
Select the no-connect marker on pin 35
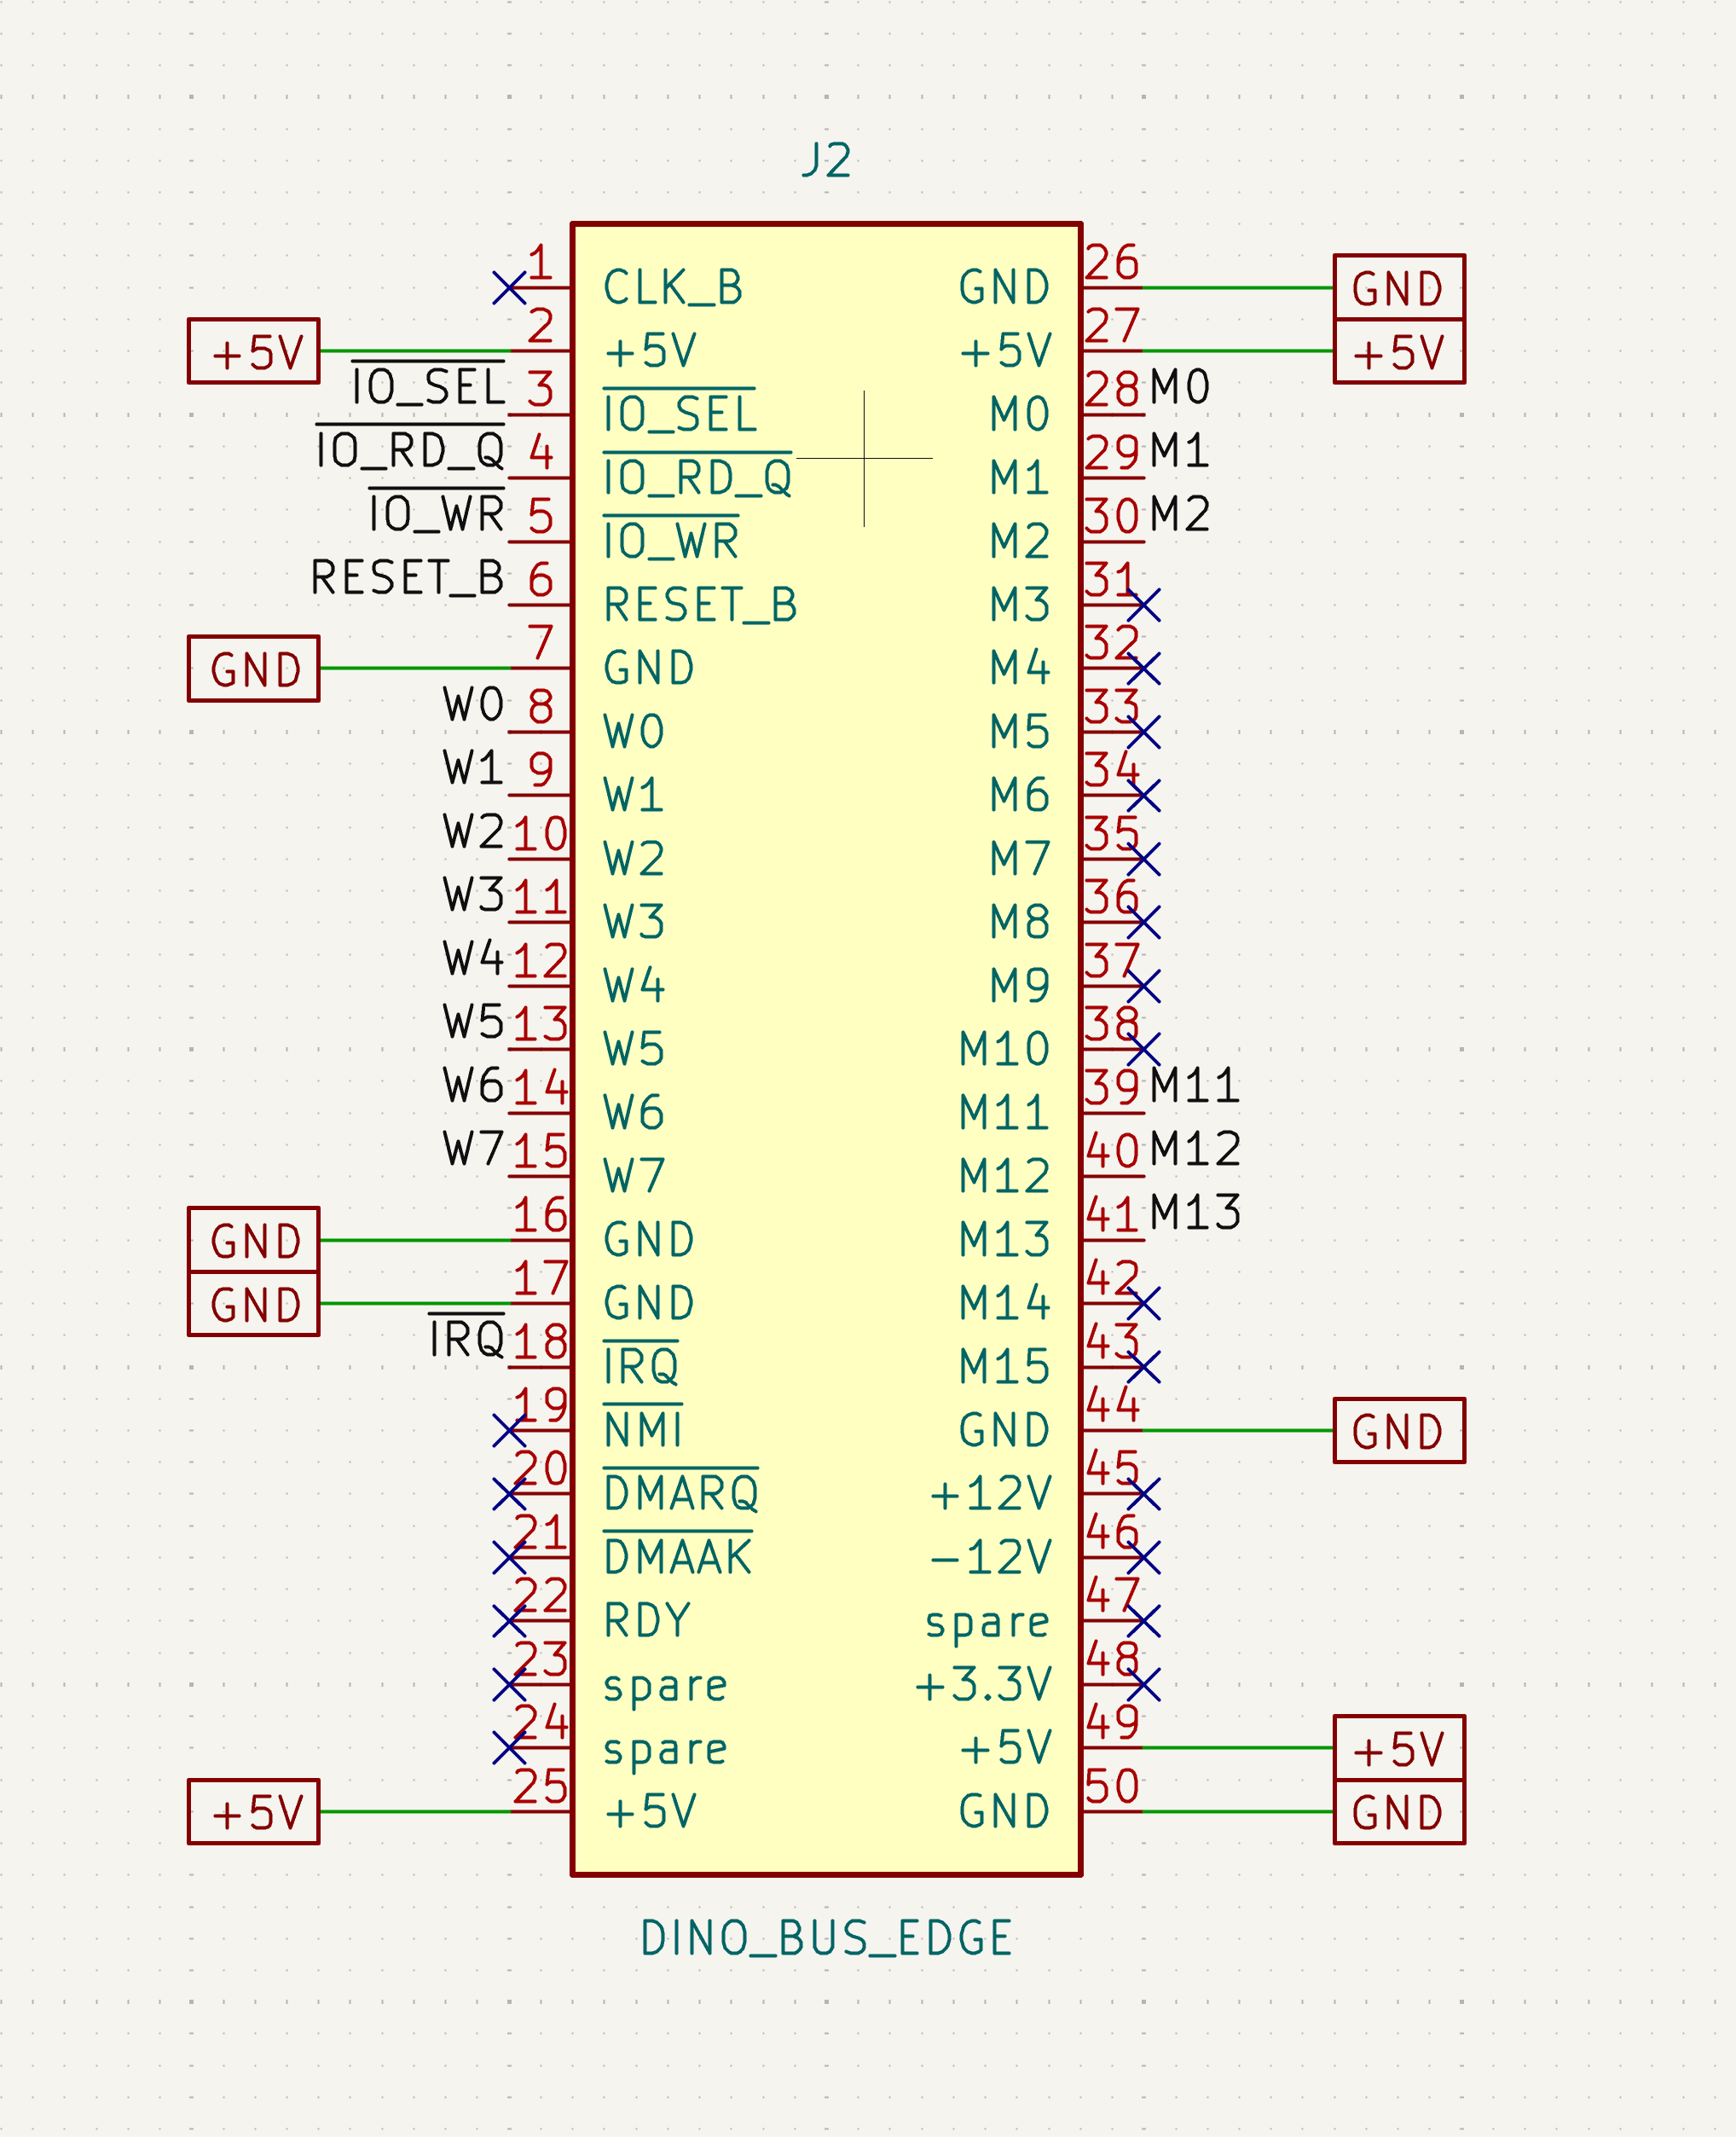(1144, 859)
